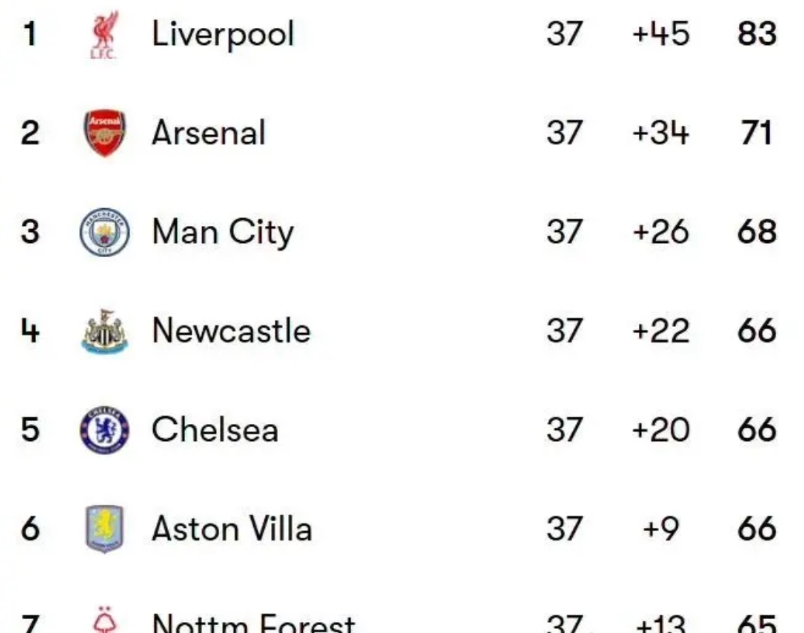Click the Man City club crest
This screenshot has height=633, width=804.
pos(105,232)
